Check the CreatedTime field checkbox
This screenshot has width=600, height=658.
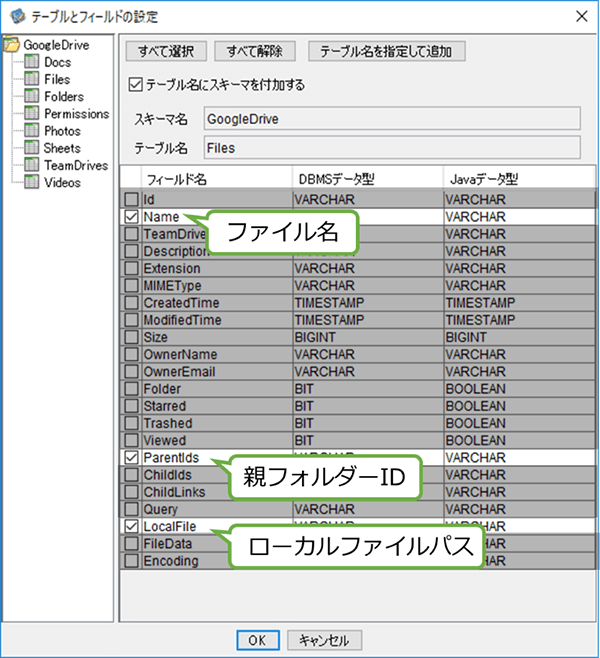point(131,303)
